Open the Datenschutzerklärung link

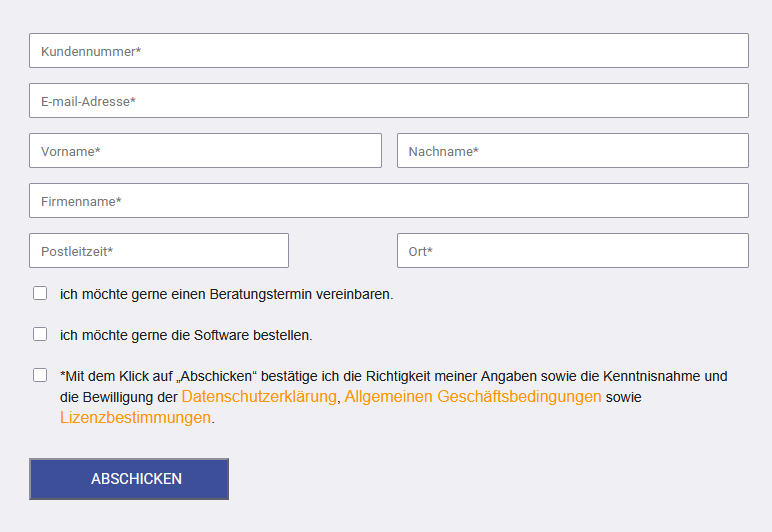[259, 397]
